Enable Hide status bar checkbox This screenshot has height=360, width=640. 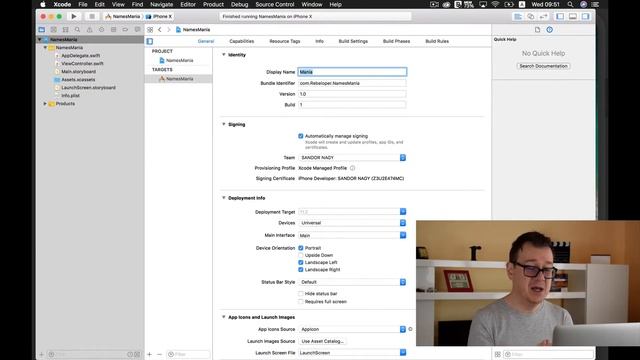[301, 293]
